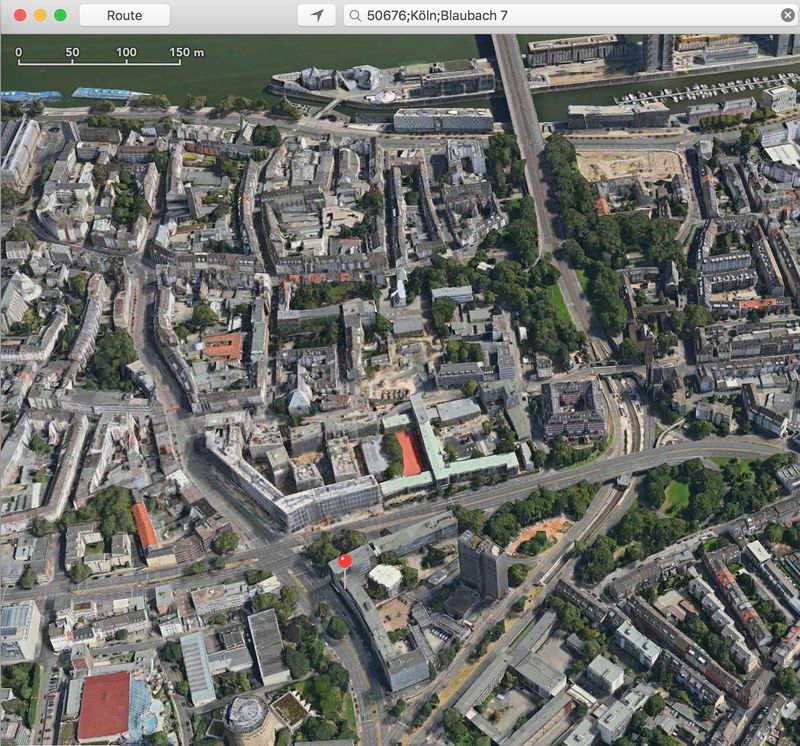Clear the search field text
800x746 pixels.
(787, 15)
